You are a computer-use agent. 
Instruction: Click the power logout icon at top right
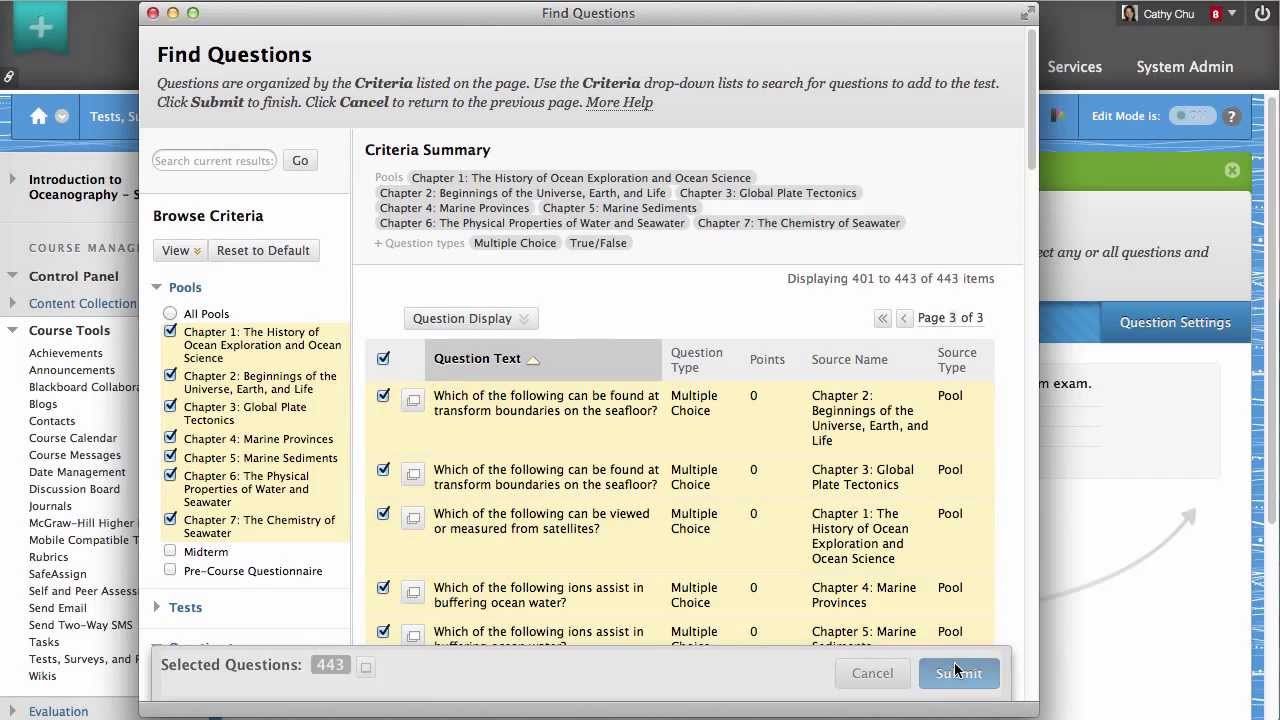coord(1262,14)
